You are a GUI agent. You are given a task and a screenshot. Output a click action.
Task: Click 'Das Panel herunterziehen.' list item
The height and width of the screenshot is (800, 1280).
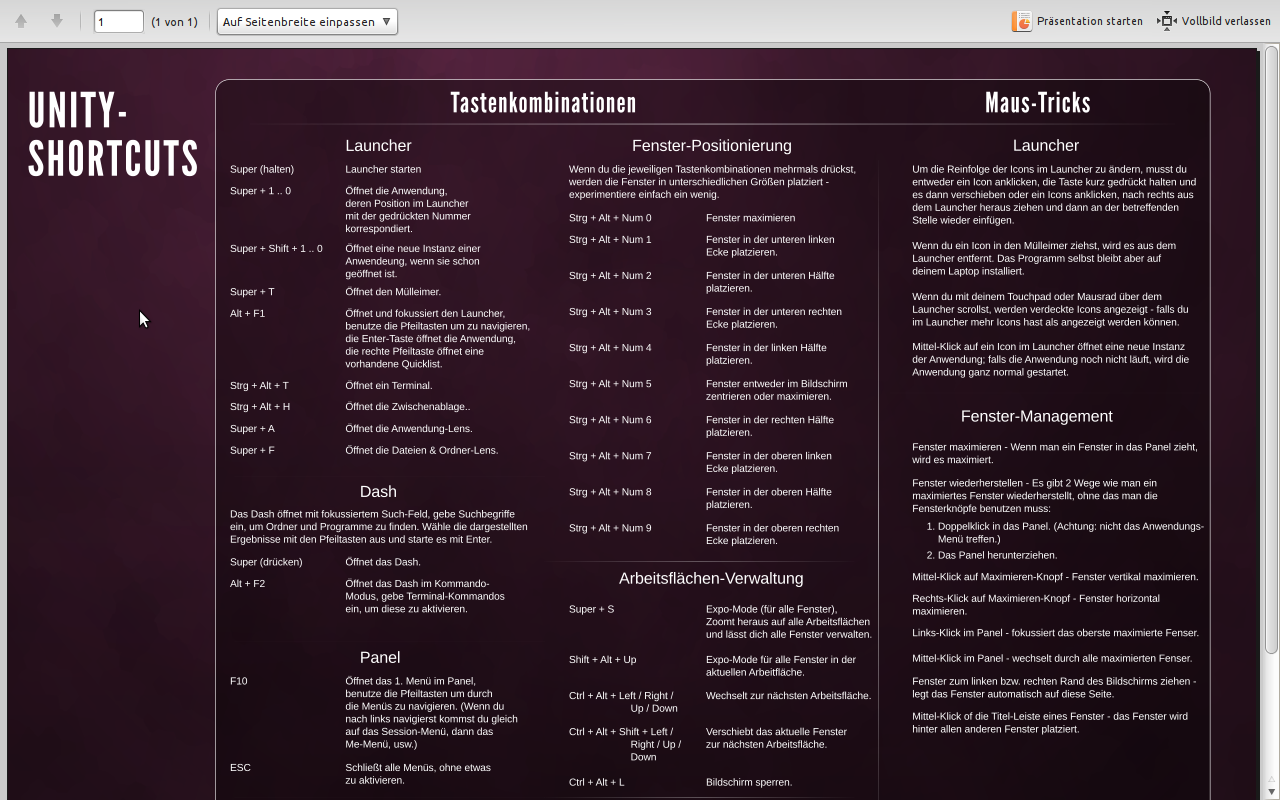click(997, 555)
